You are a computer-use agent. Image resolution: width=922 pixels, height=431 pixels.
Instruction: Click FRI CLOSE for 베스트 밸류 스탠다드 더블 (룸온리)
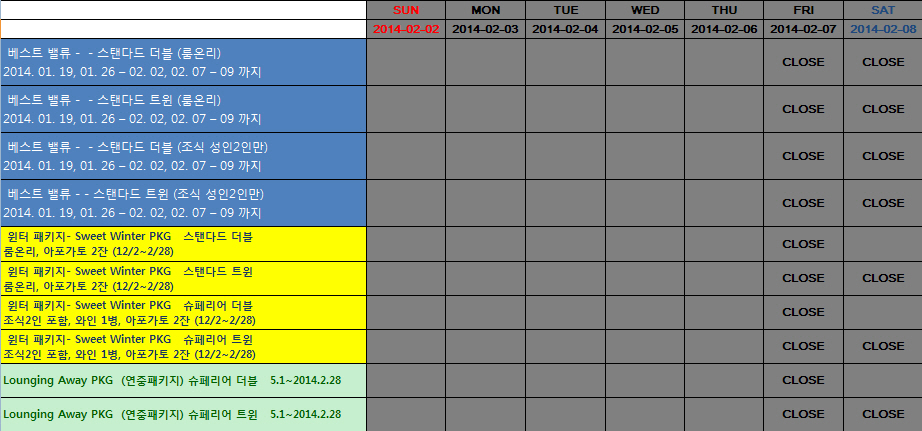(803, 62)
